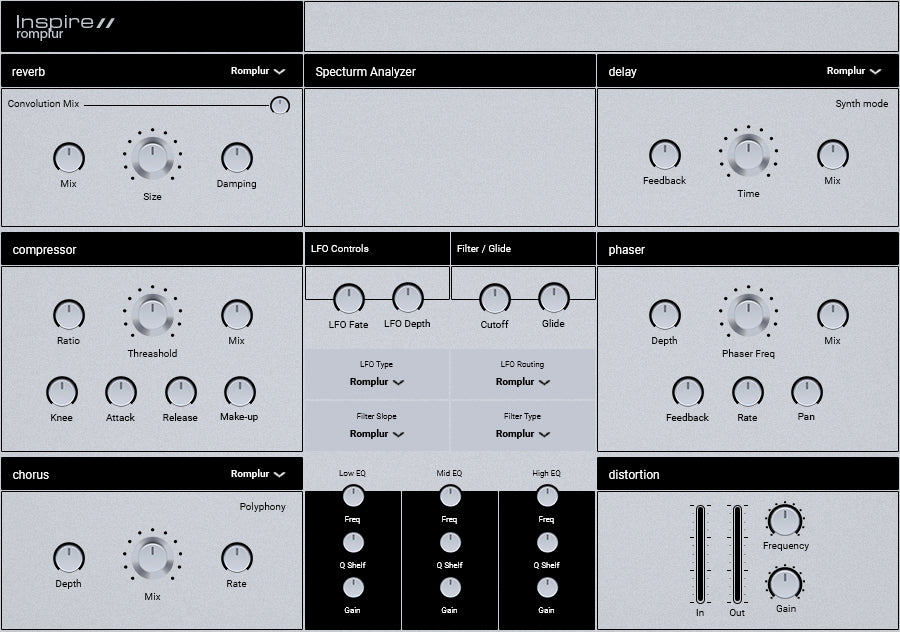The image size is (900, 632).
Task: Click the Convolution Mix slider handle
Action: 280,105
